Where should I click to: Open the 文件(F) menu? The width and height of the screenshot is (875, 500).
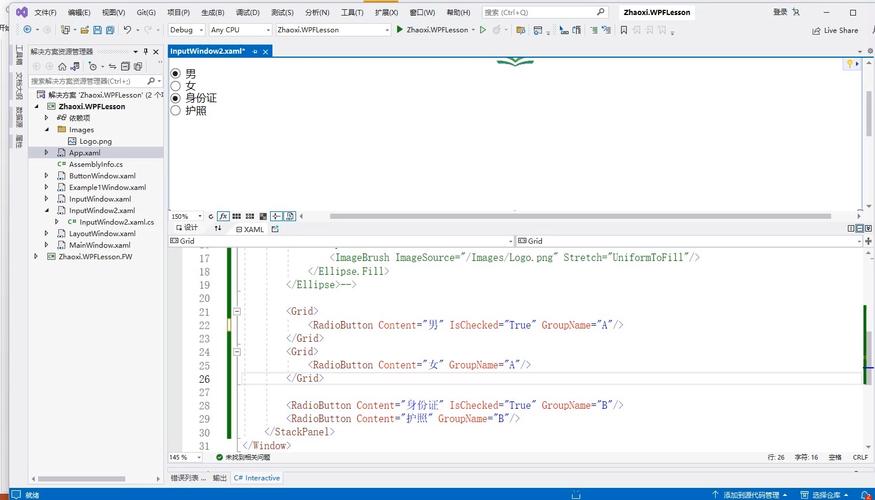click(x=45, y=12)
